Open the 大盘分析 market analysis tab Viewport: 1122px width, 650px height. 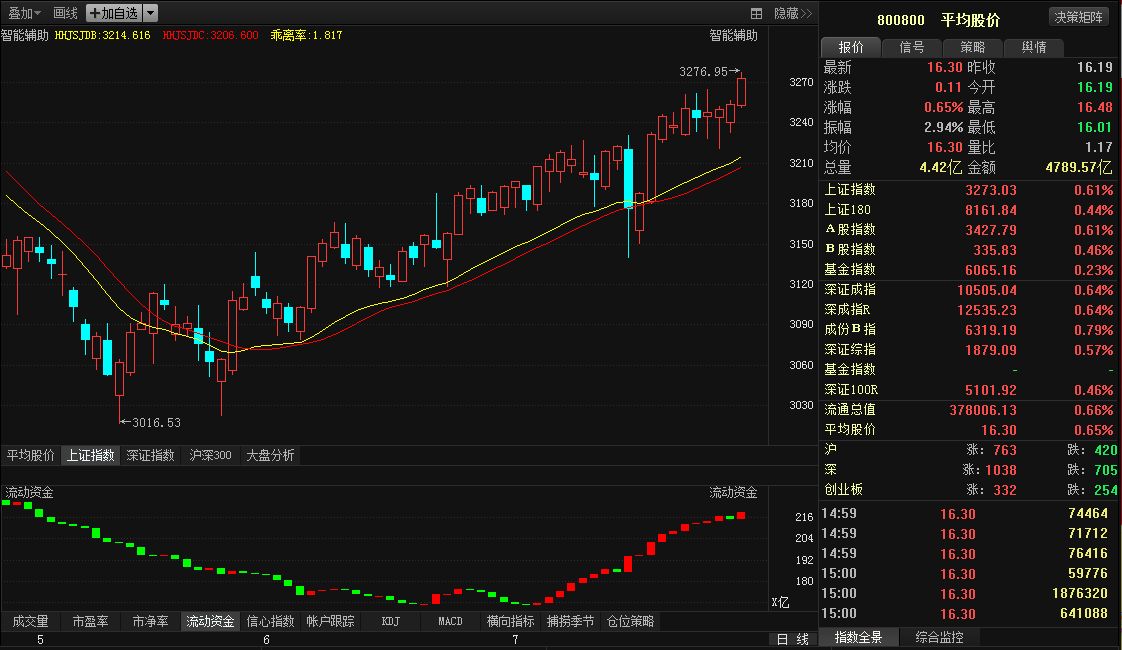270,455
